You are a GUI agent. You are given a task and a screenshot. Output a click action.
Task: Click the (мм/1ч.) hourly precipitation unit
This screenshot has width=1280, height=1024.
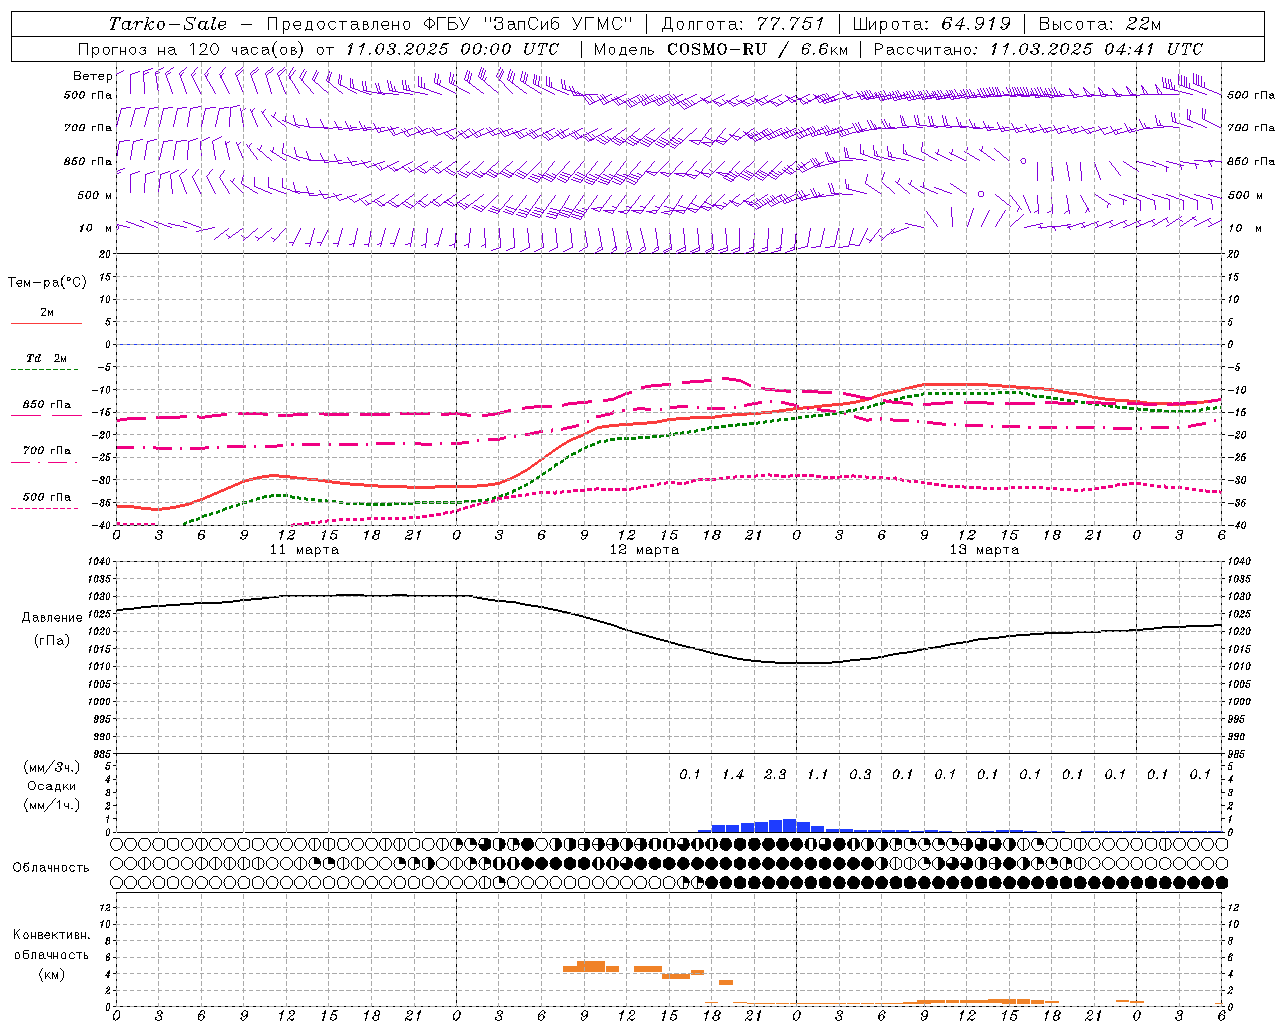coord(52,805)
